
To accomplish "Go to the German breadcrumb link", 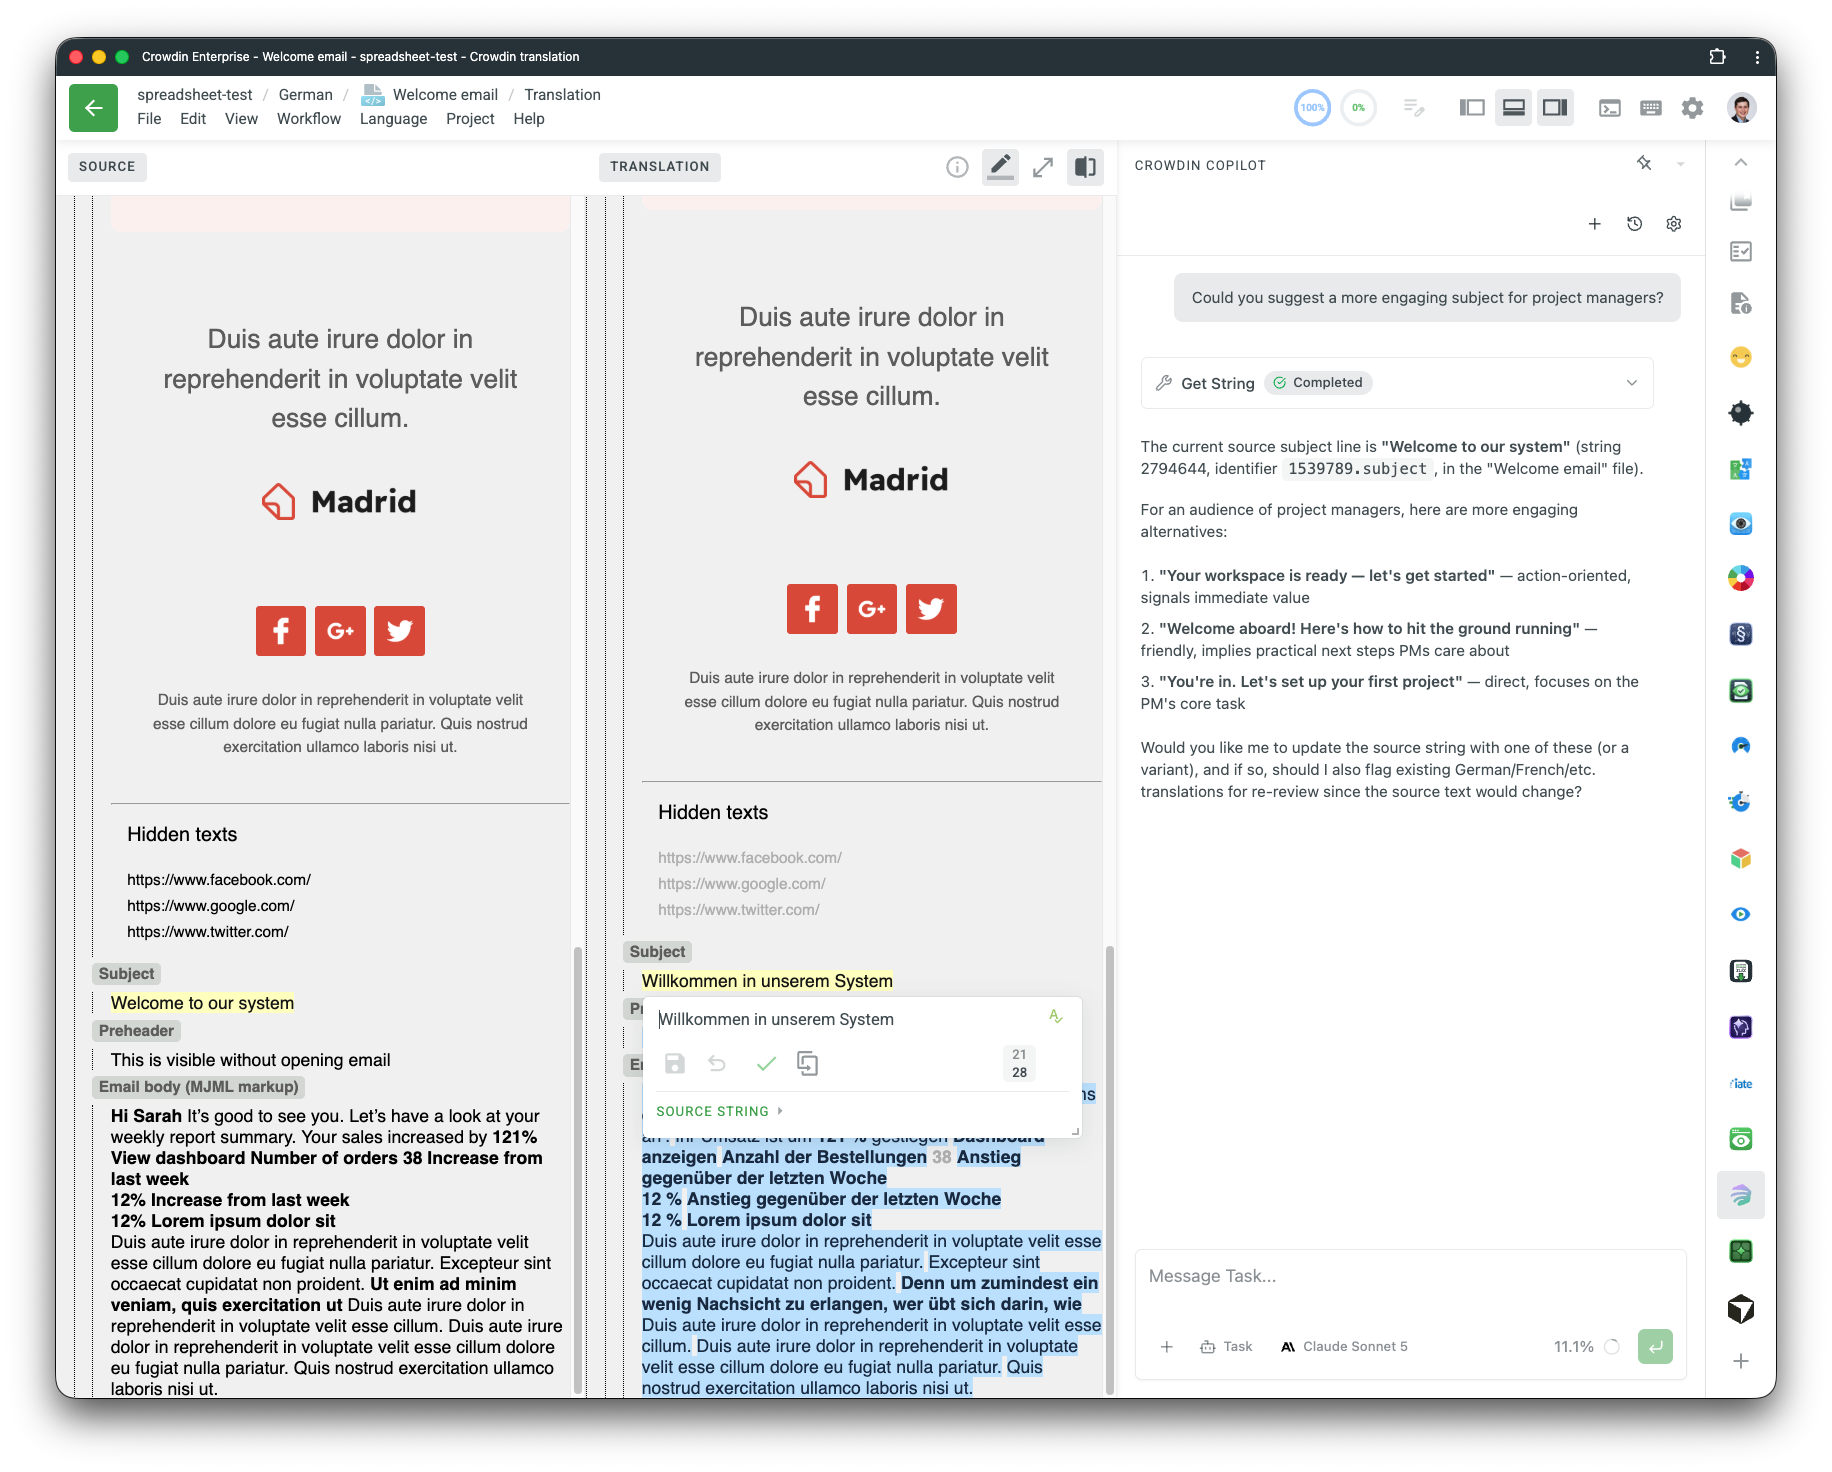I will point(305,95).
